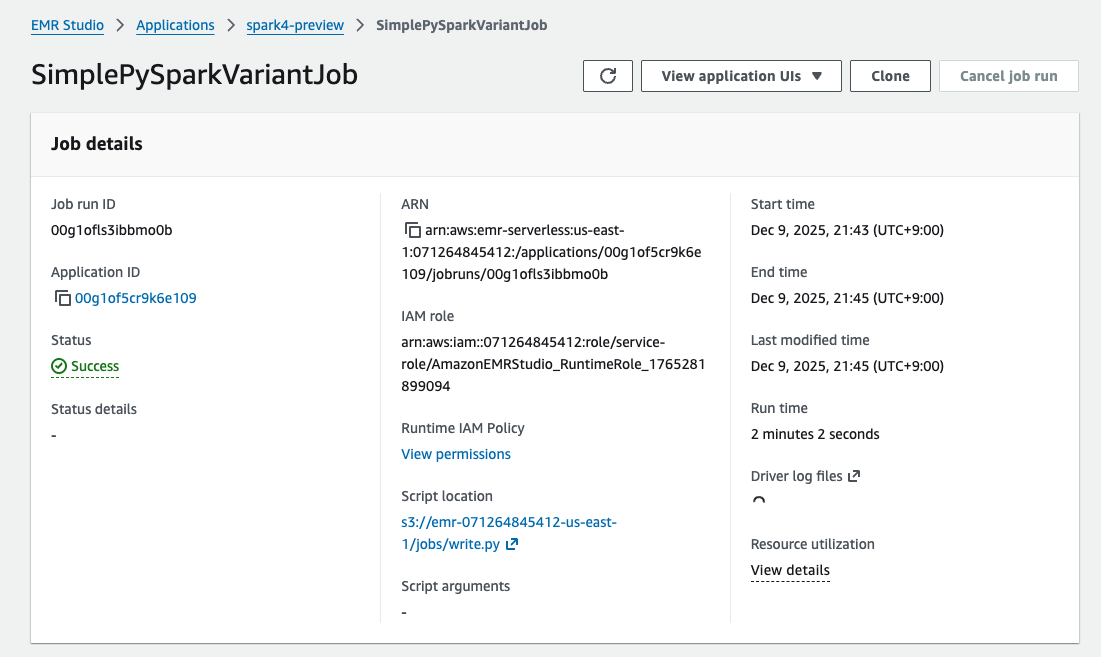This screenshot has height=657, width=1101.
Task: Click the Clone button
Action: click(x=890, y=76)
